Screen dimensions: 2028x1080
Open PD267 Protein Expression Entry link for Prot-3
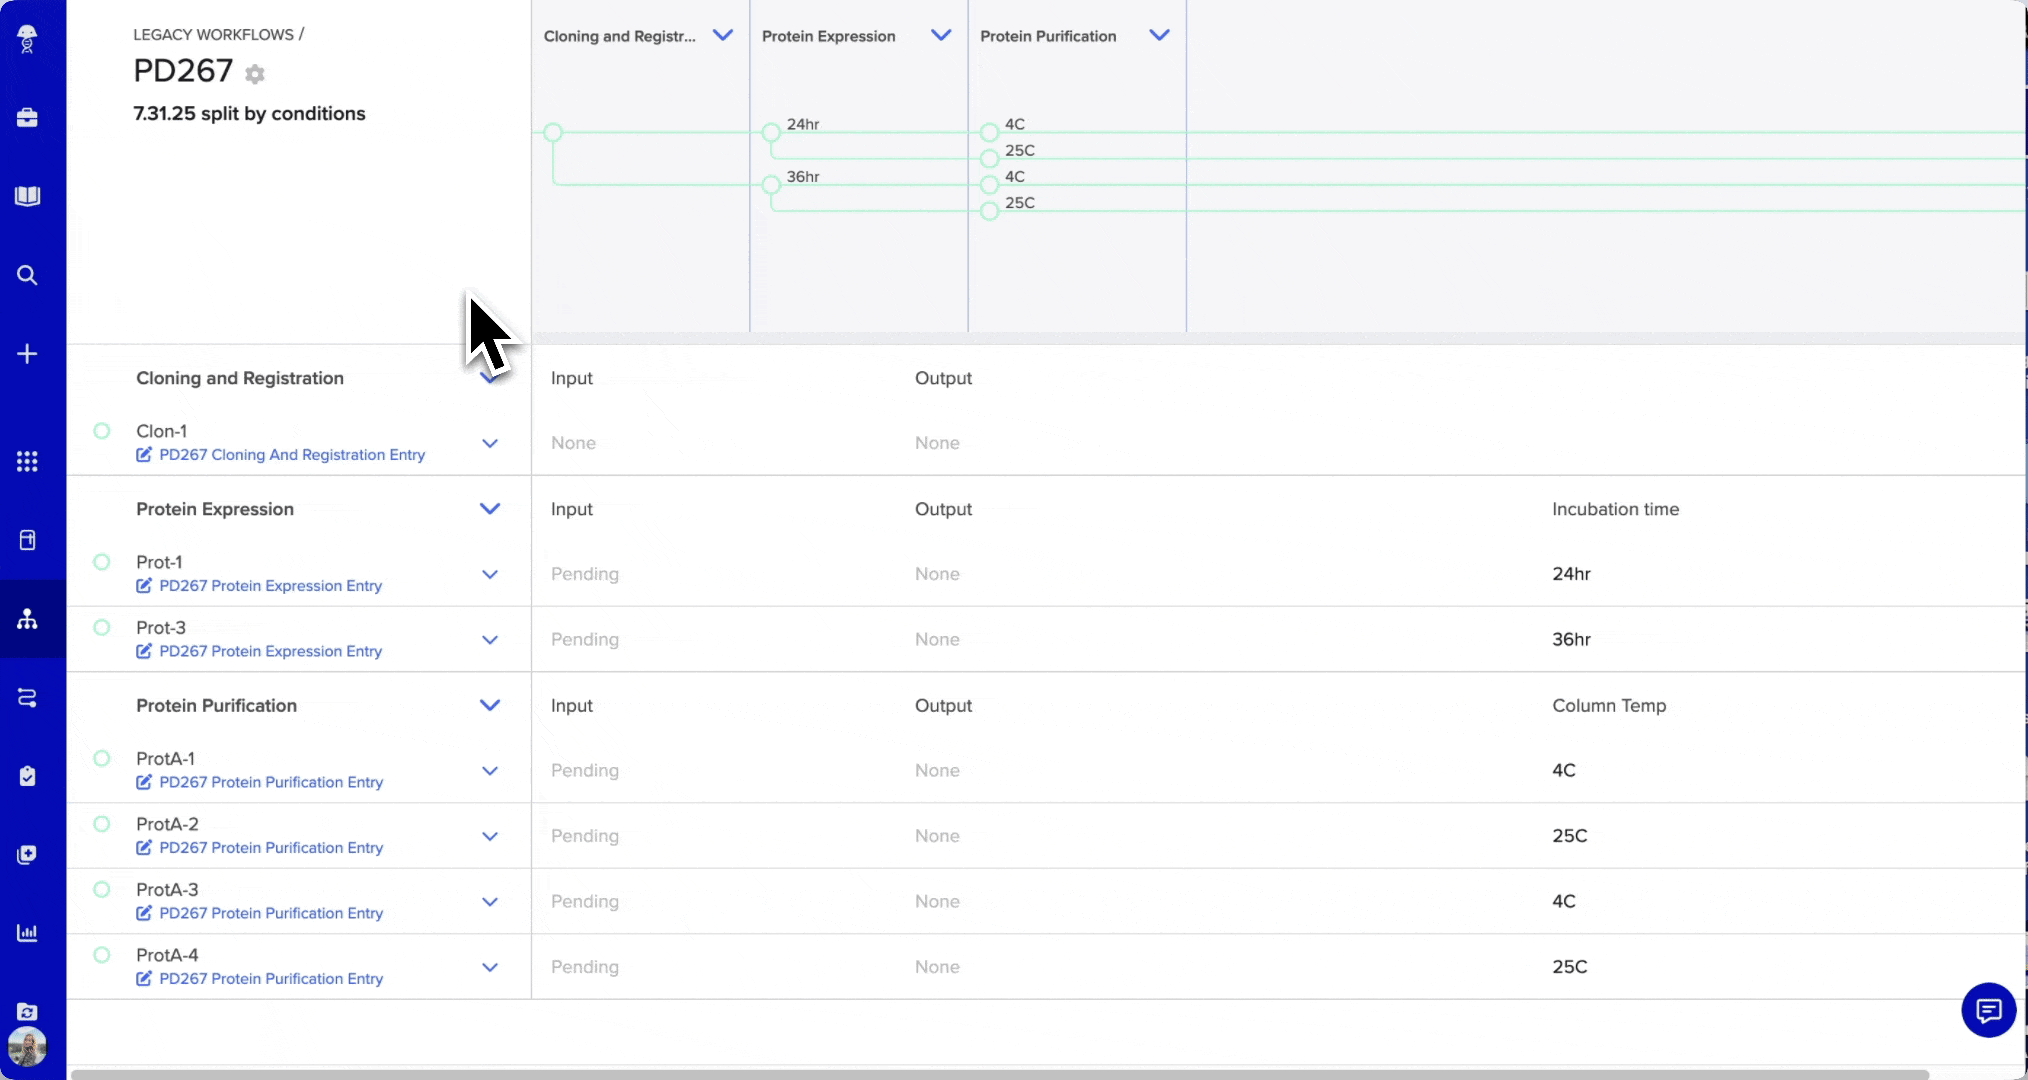tap(270, 651)
